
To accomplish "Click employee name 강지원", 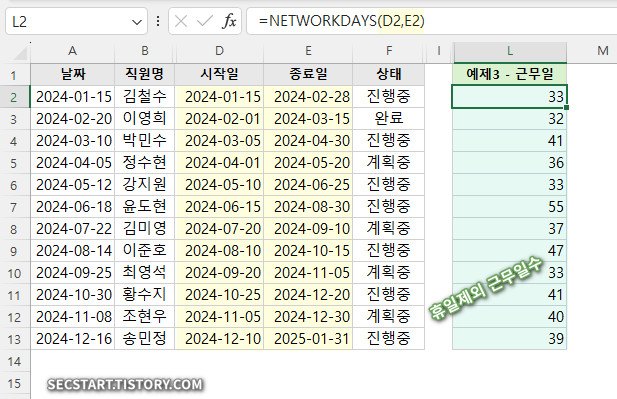I will point(144,185).
